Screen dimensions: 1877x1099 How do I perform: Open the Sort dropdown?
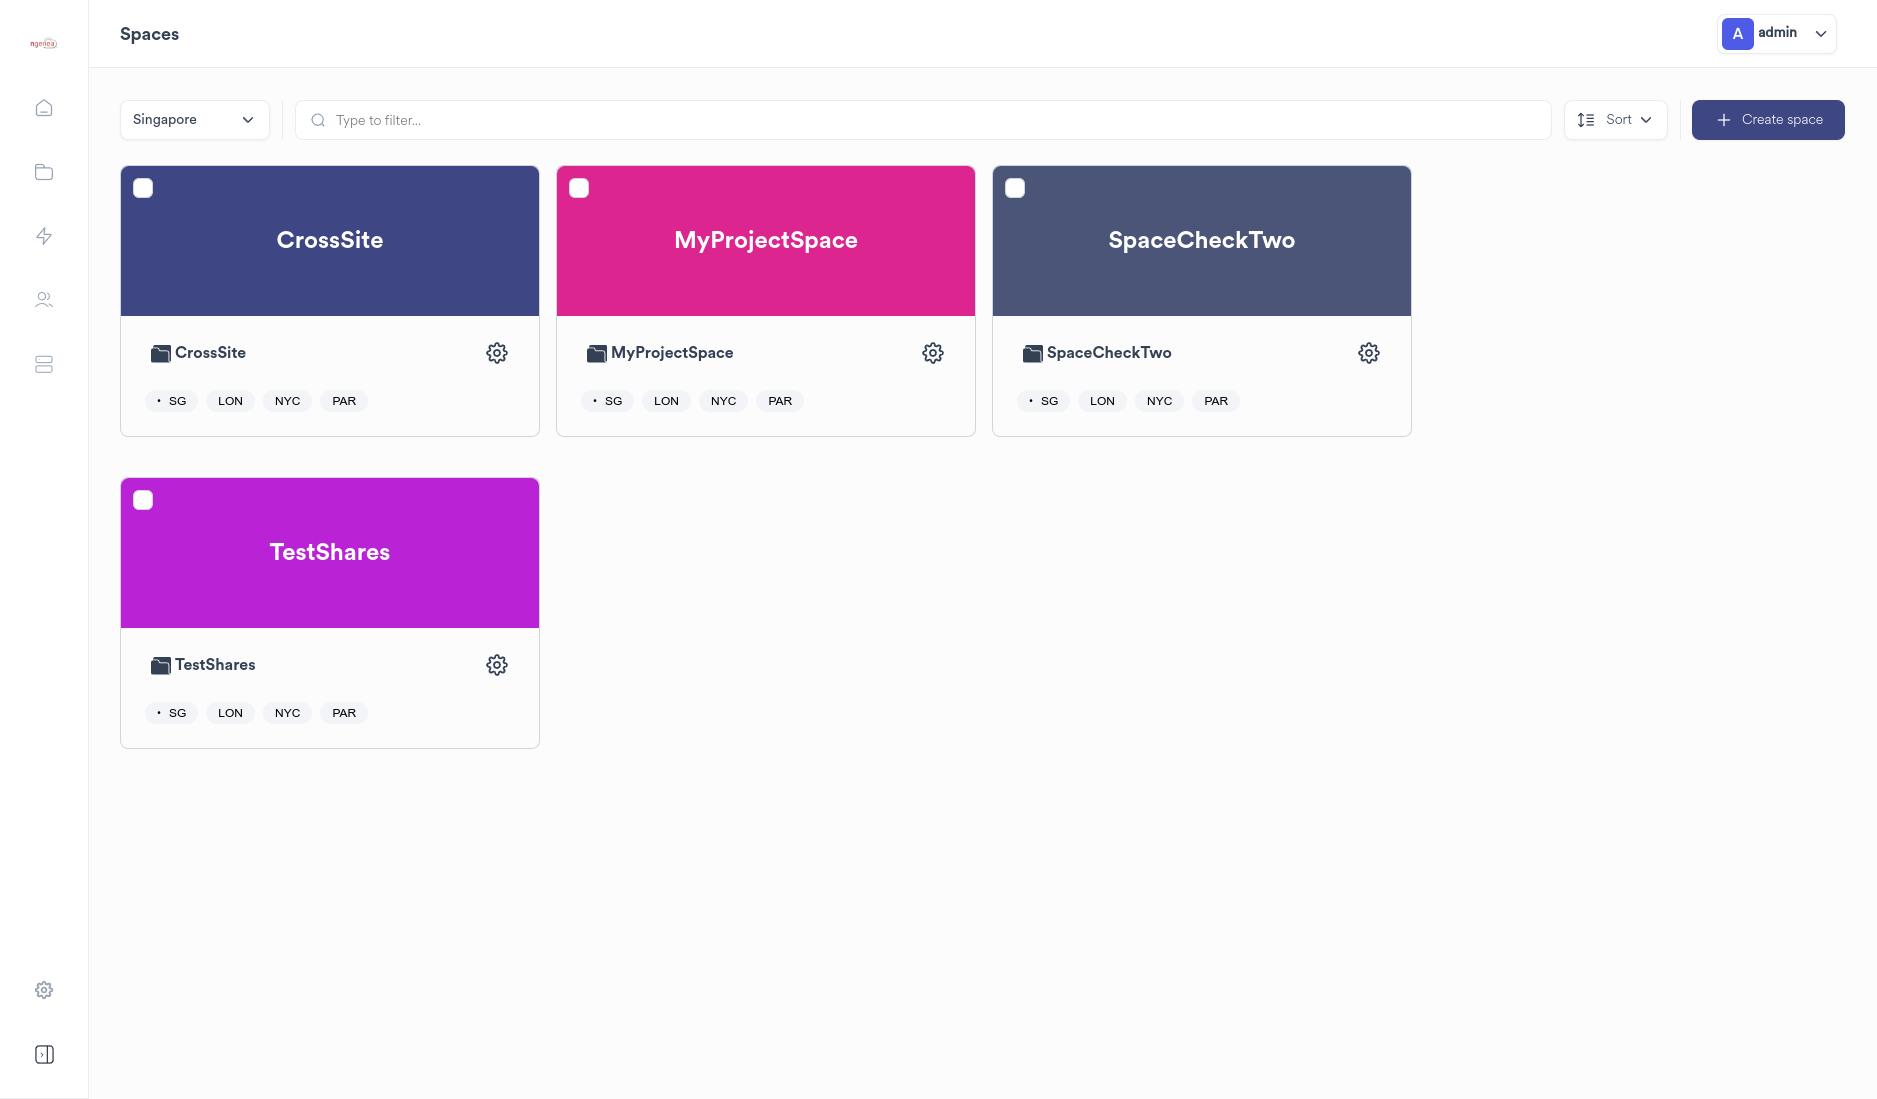coord(1615,120)
